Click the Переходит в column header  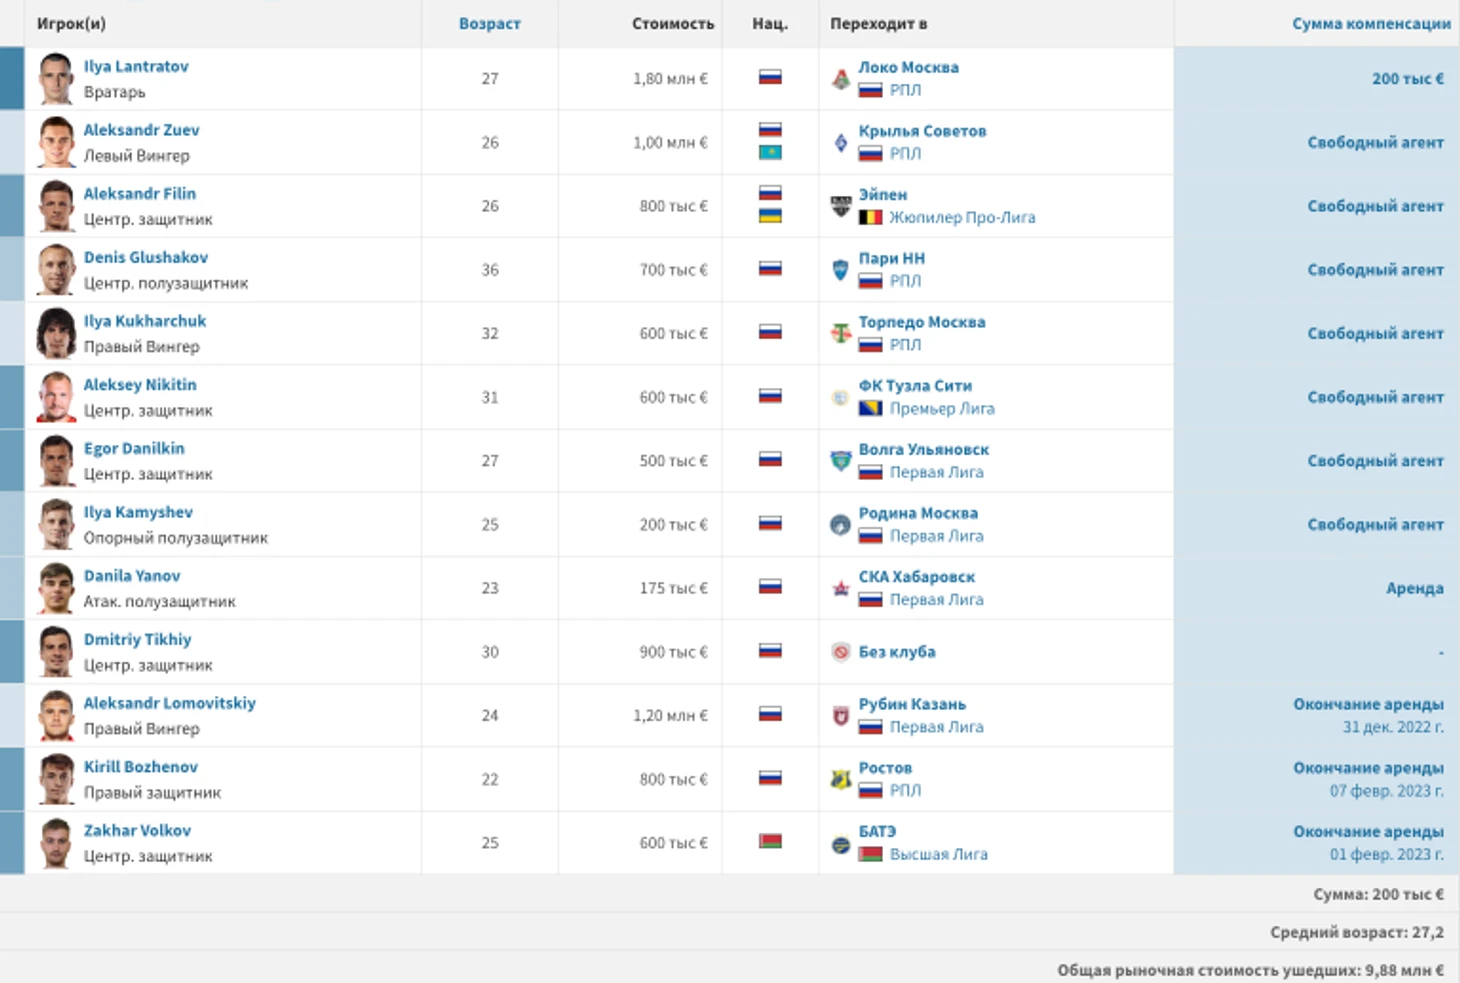[x=879, y=24]
